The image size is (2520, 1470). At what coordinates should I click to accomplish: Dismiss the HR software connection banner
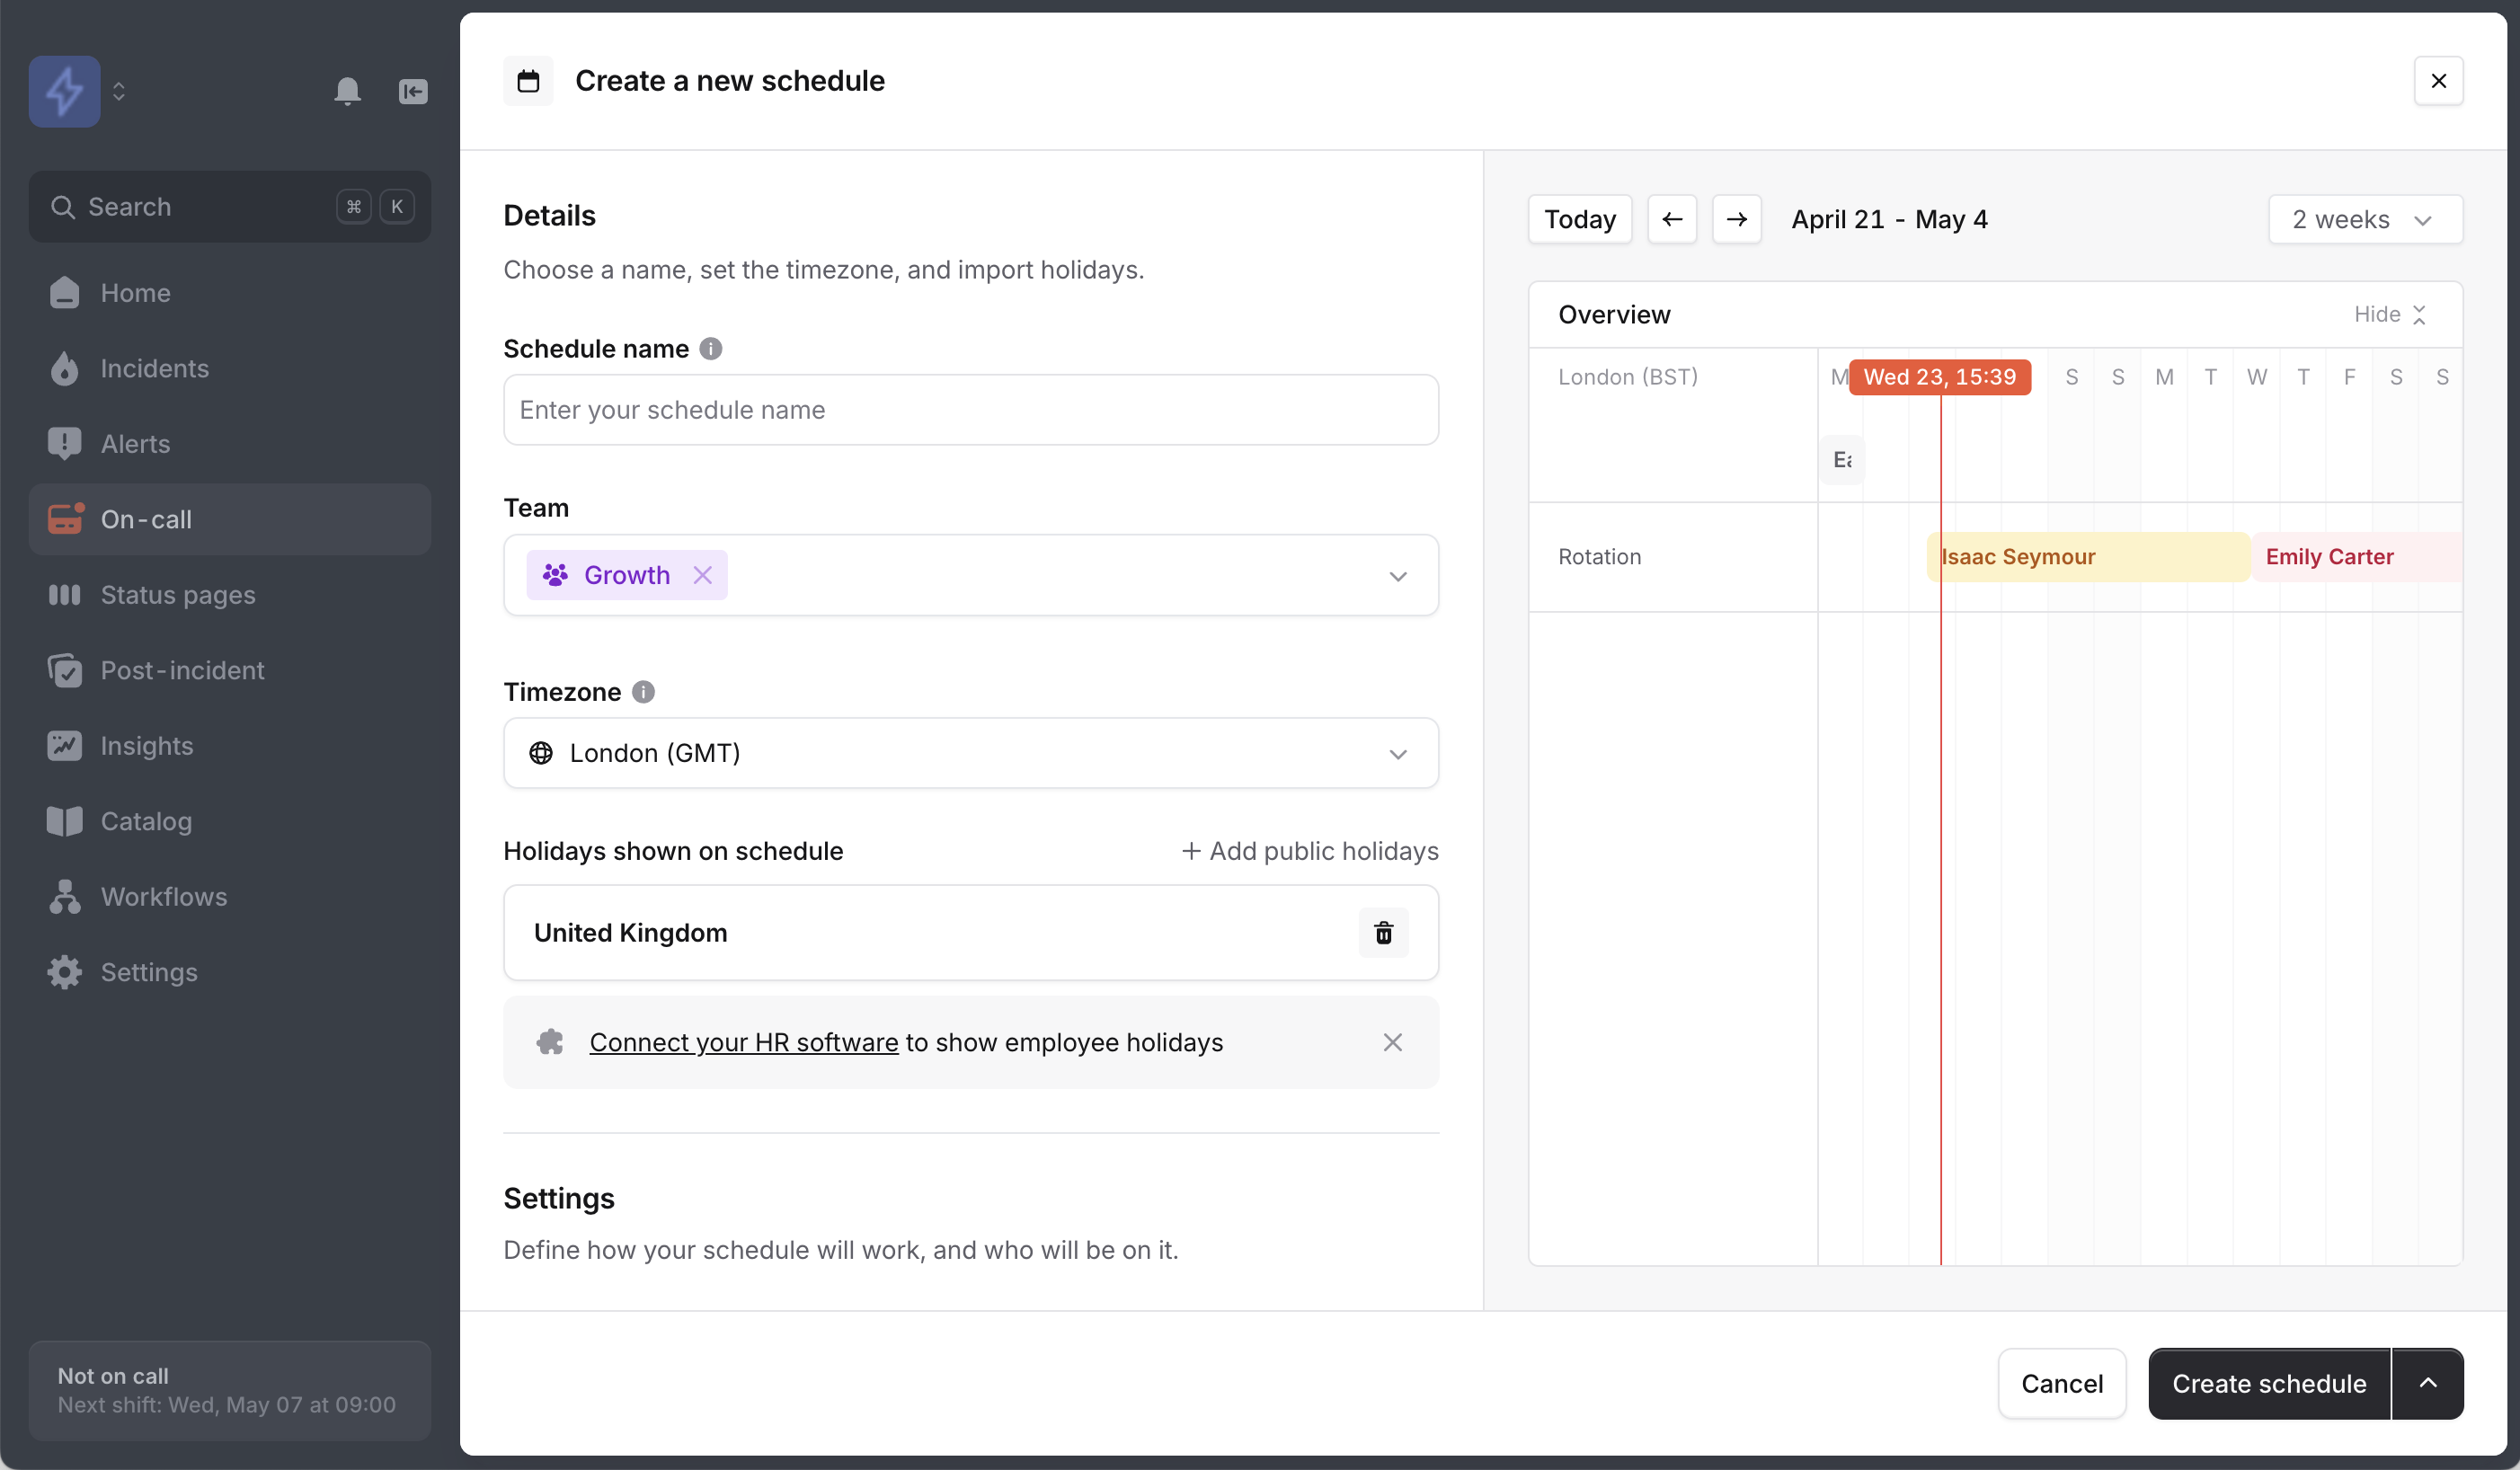(x=1392, y=1042)
